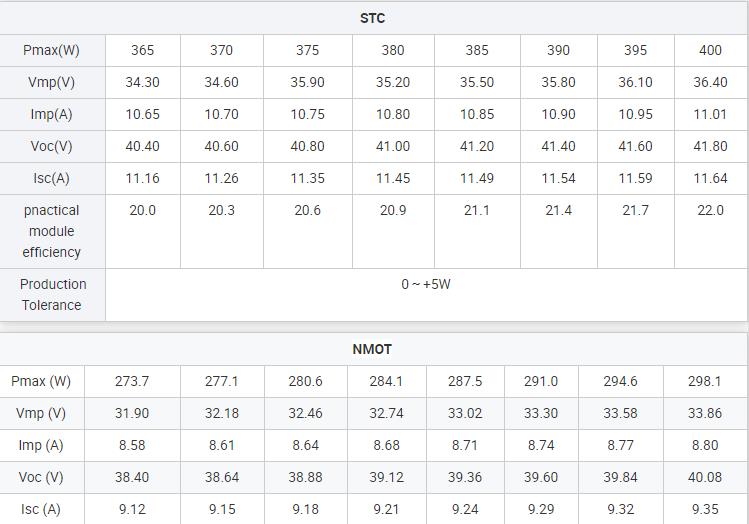Click the 400 Pmax cell

click(x=710, y=50)
